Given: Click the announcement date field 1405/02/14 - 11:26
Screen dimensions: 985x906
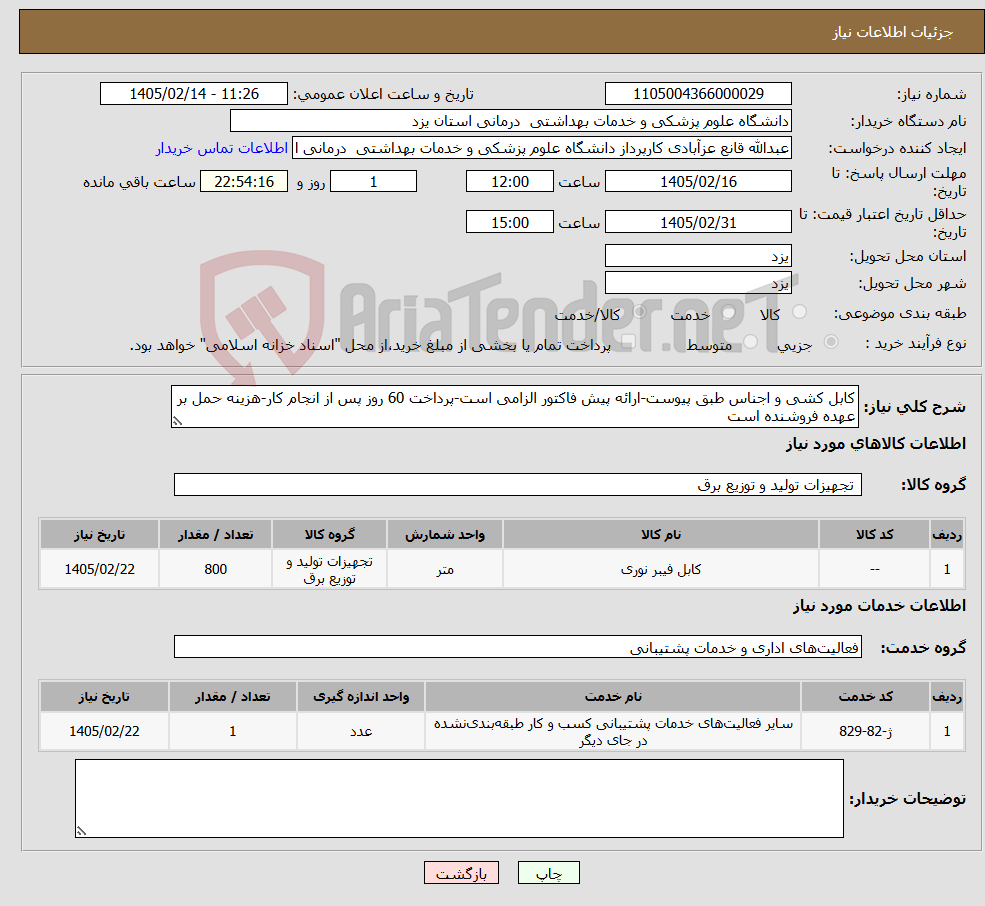Looking at the screenshot, I should [x=193, y=94].
